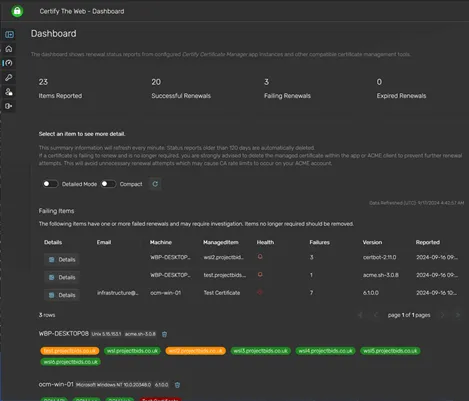The height and width of the screenshot is (401, 469).
Task: Sort table by Email column header
Action: click(104, 242)
